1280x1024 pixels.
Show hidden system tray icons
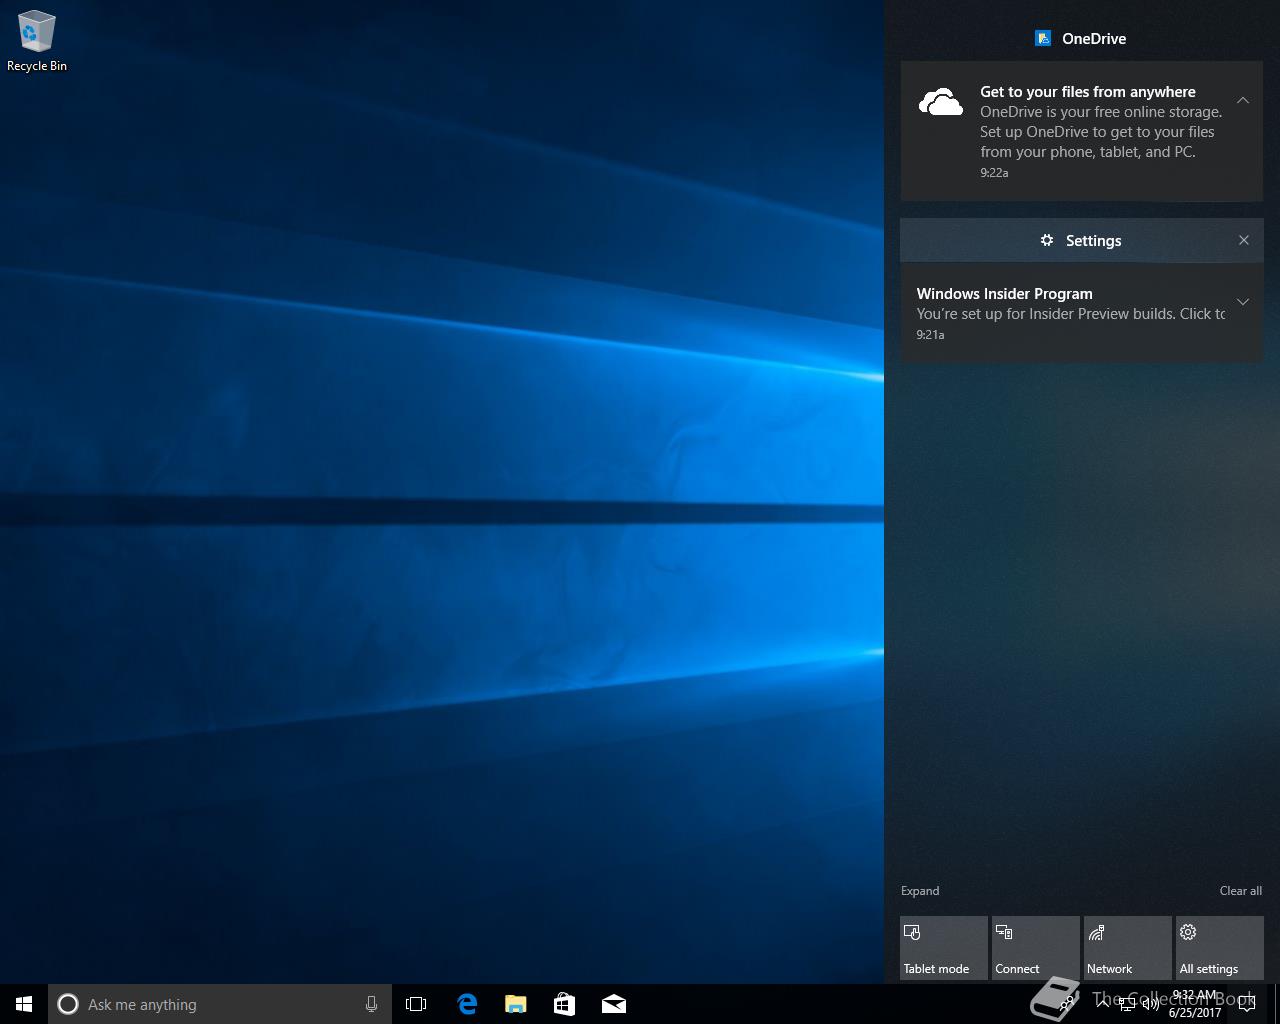coord(1102,1004)
